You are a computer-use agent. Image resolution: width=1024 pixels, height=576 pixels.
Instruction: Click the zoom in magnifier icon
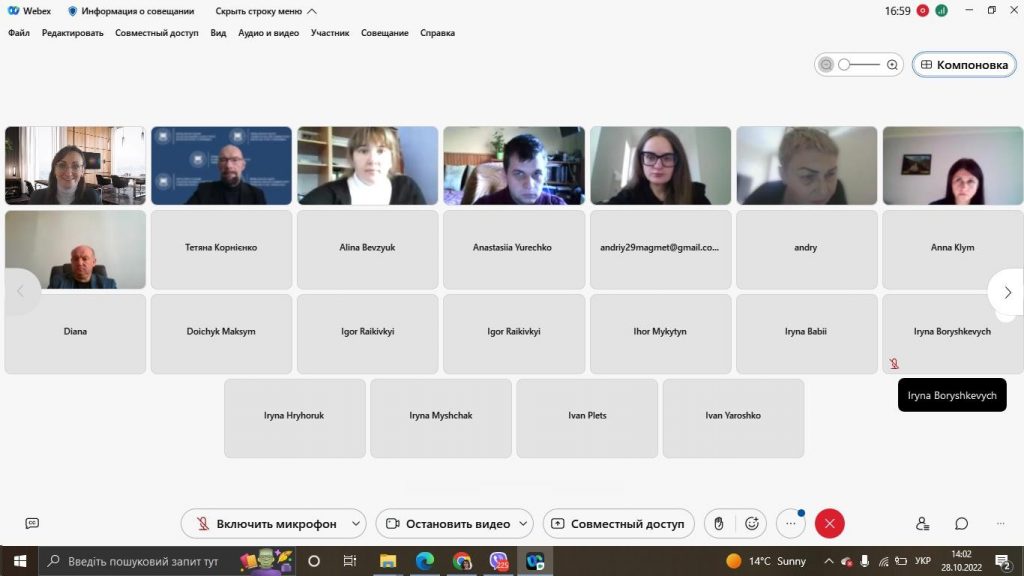tap(892, 65)
